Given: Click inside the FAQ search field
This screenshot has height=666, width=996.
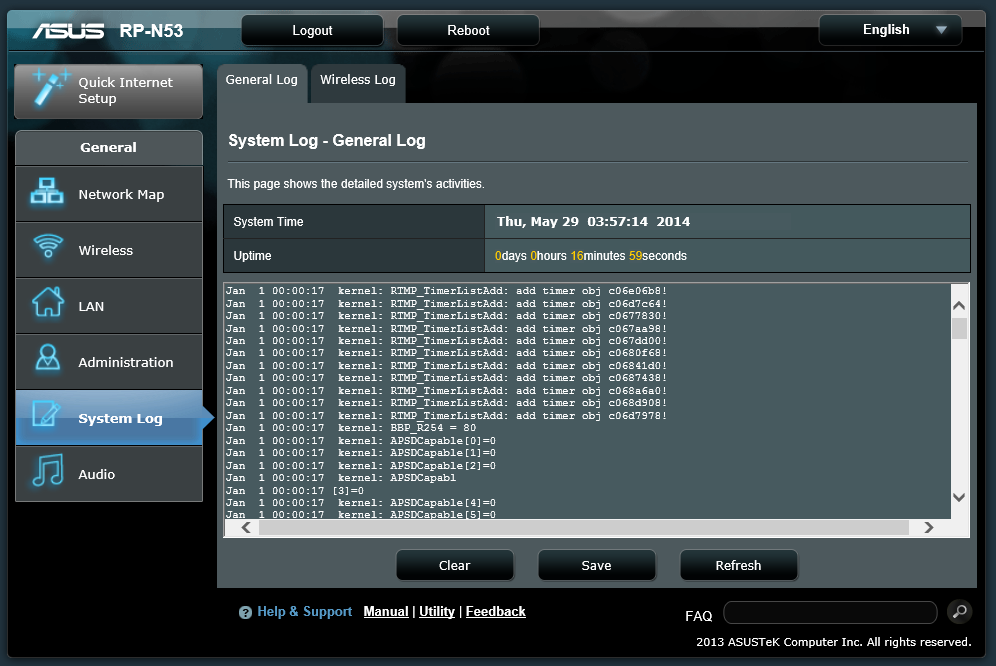Looking at the screenshot, I should (830, 613).
